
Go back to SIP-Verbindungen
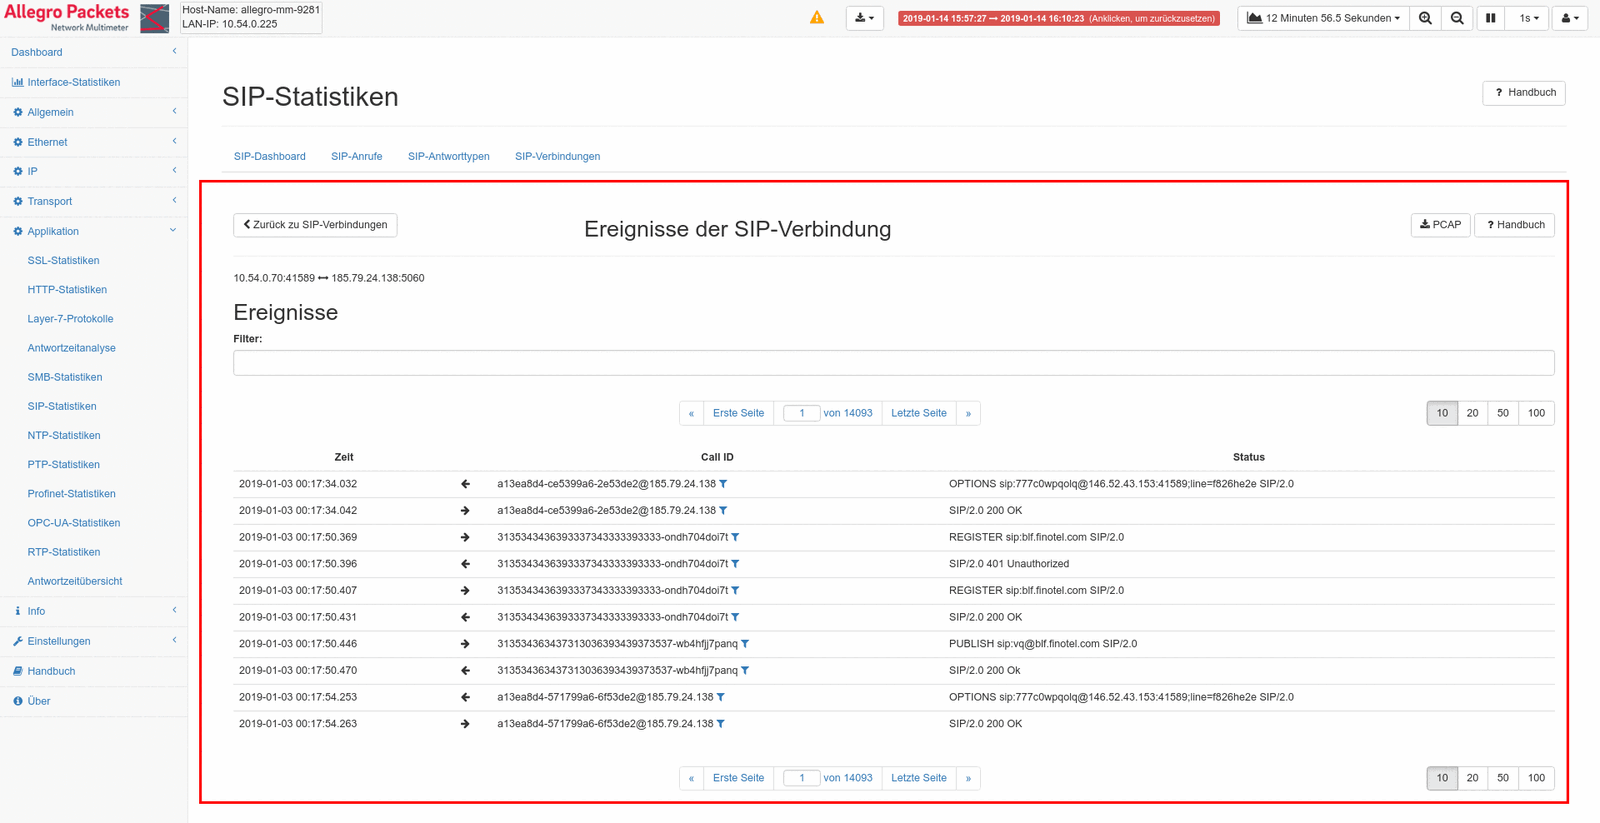point(315,225)
